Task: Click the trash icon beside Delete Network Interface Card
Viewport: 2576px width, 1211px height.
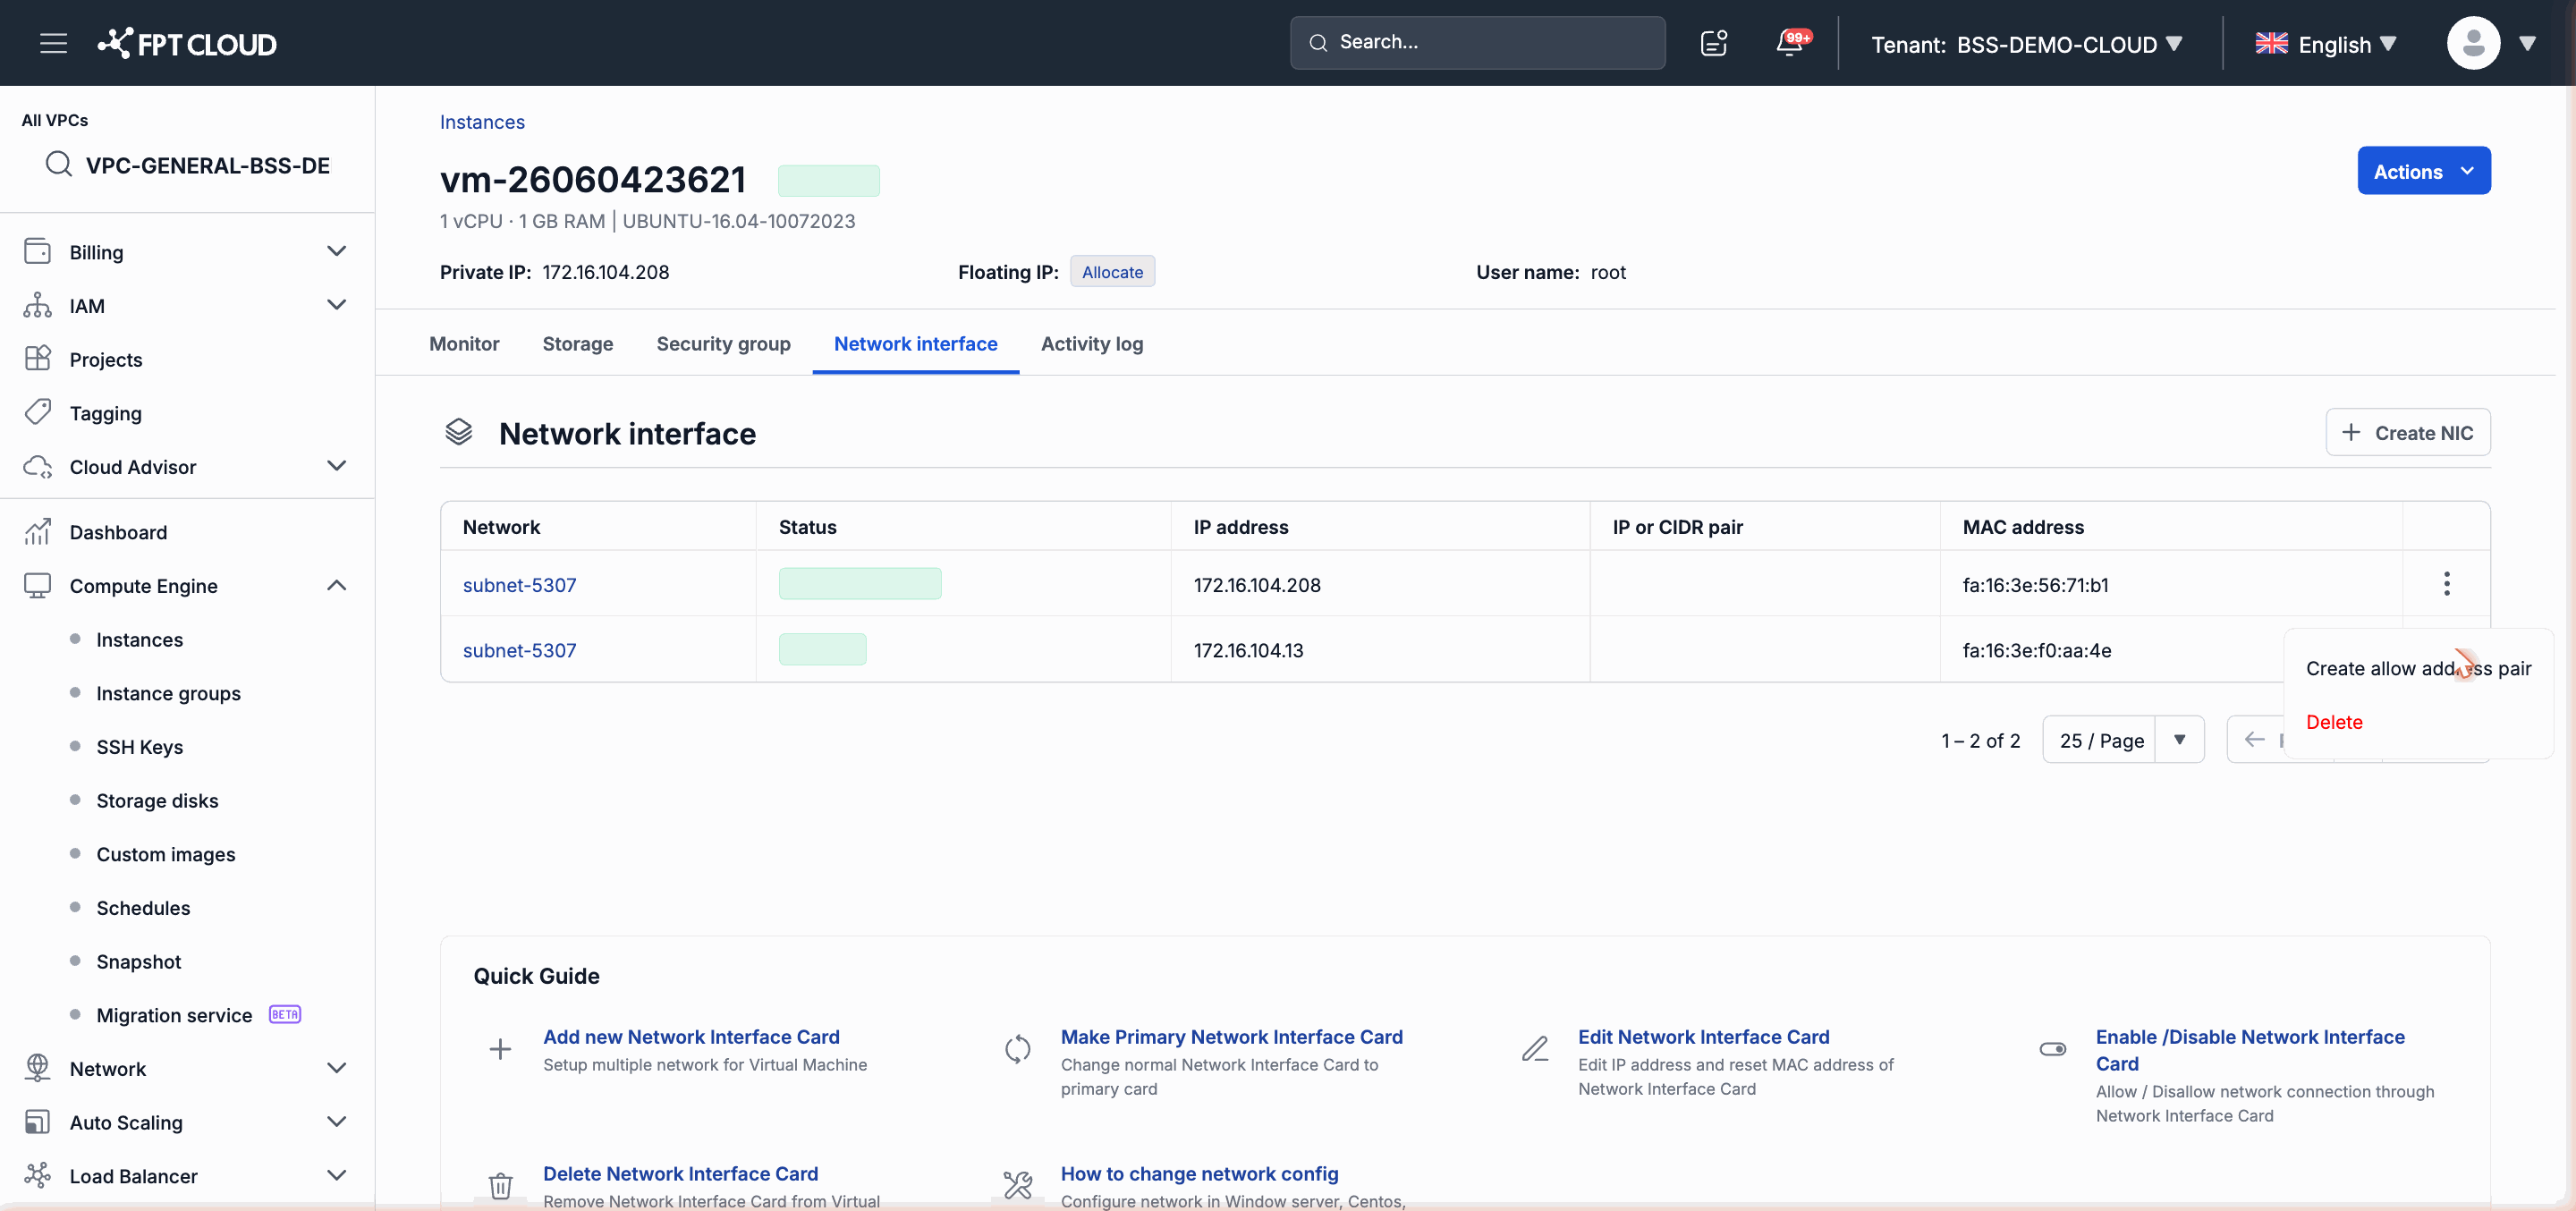Action: [500, 1185]
